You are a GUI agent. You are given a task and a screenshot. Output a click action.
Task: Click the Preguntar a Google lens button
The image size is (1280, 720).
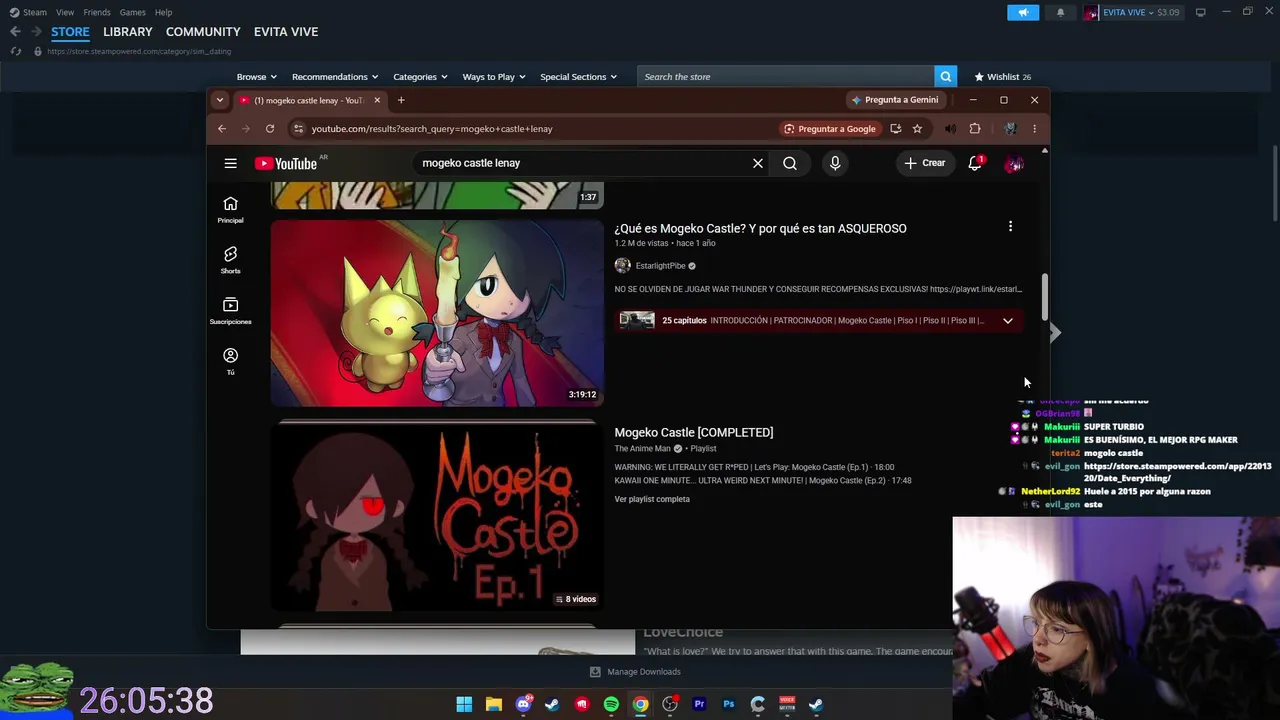[x=830, y=129]
